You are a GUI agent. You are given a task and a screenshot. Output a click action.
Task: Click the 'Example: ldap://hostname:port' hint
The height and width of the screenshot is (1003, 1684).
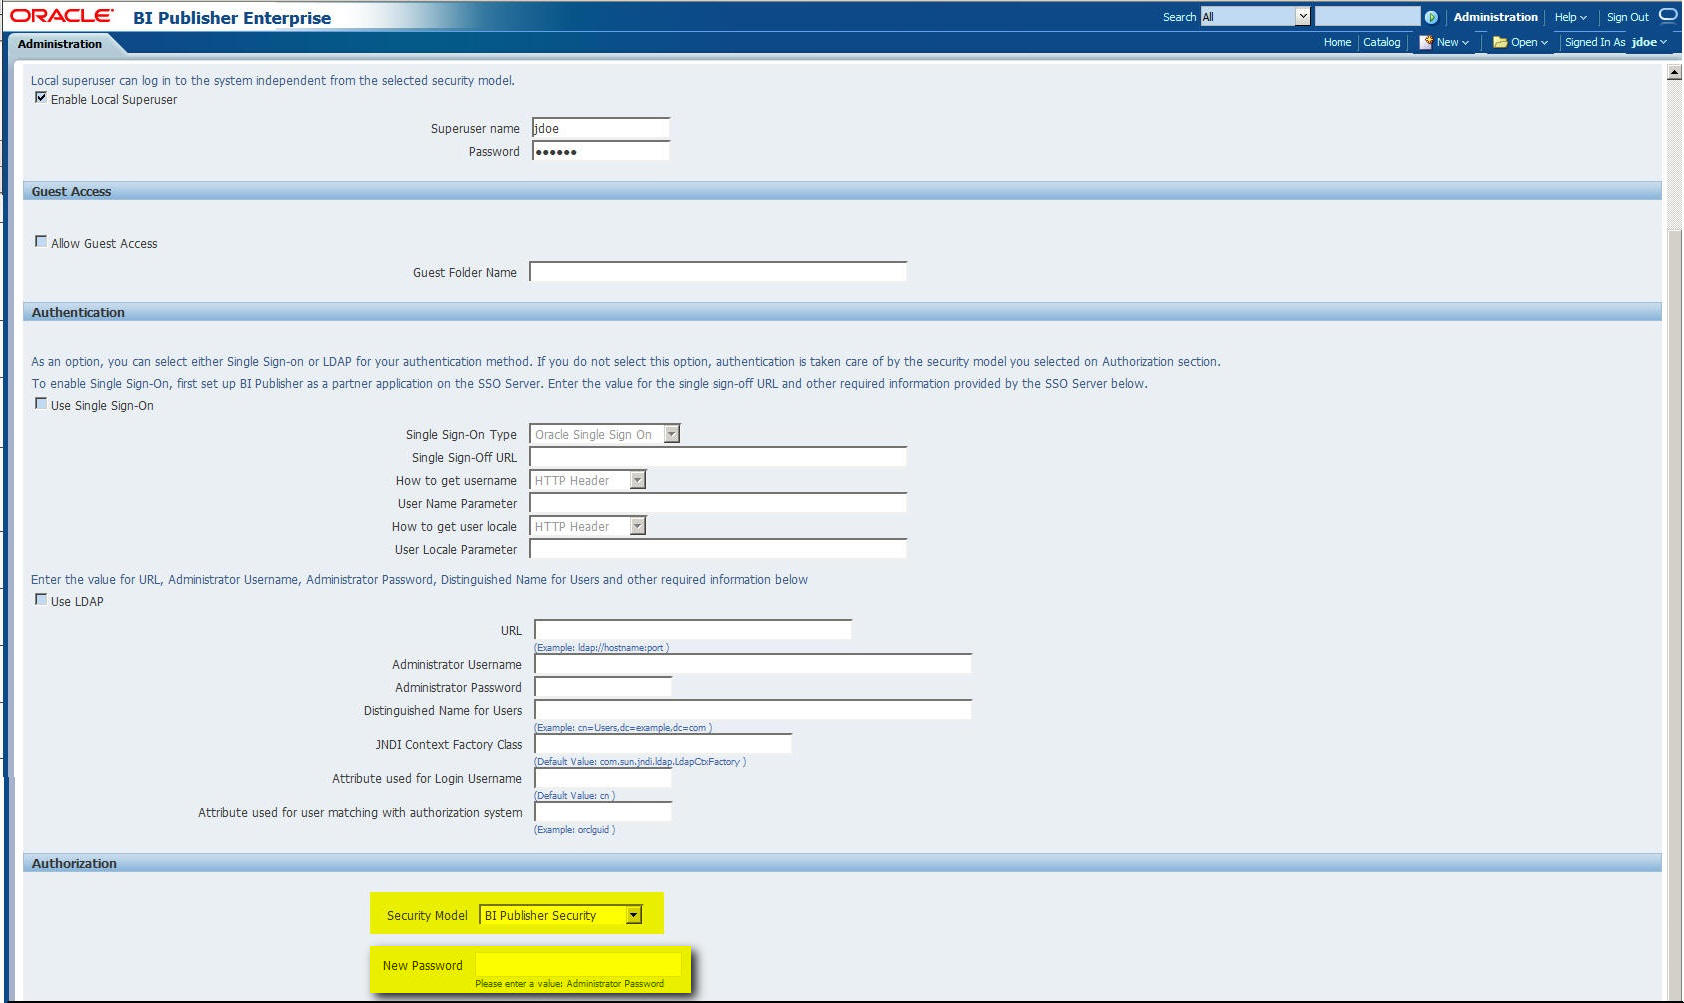point(601,648)
